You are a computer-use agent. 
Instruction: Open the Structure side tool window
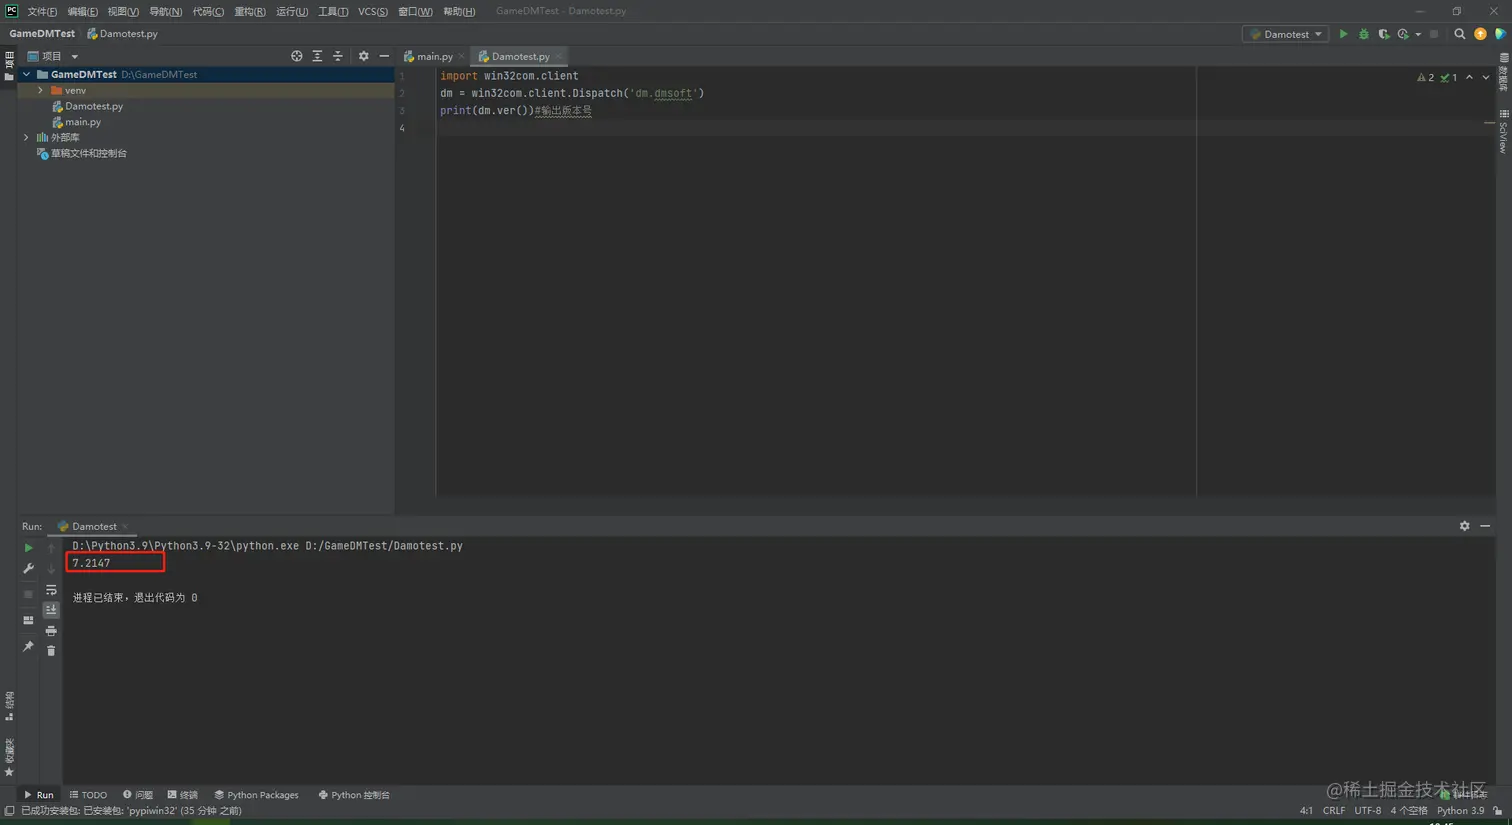(9, 706)
